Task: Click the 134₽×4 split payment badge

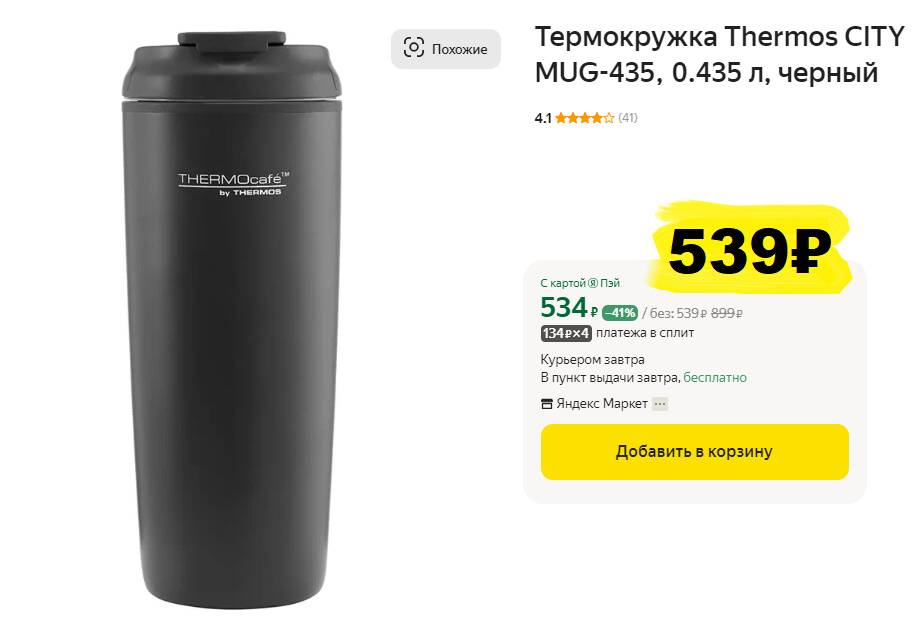Action: coord(566,333)
